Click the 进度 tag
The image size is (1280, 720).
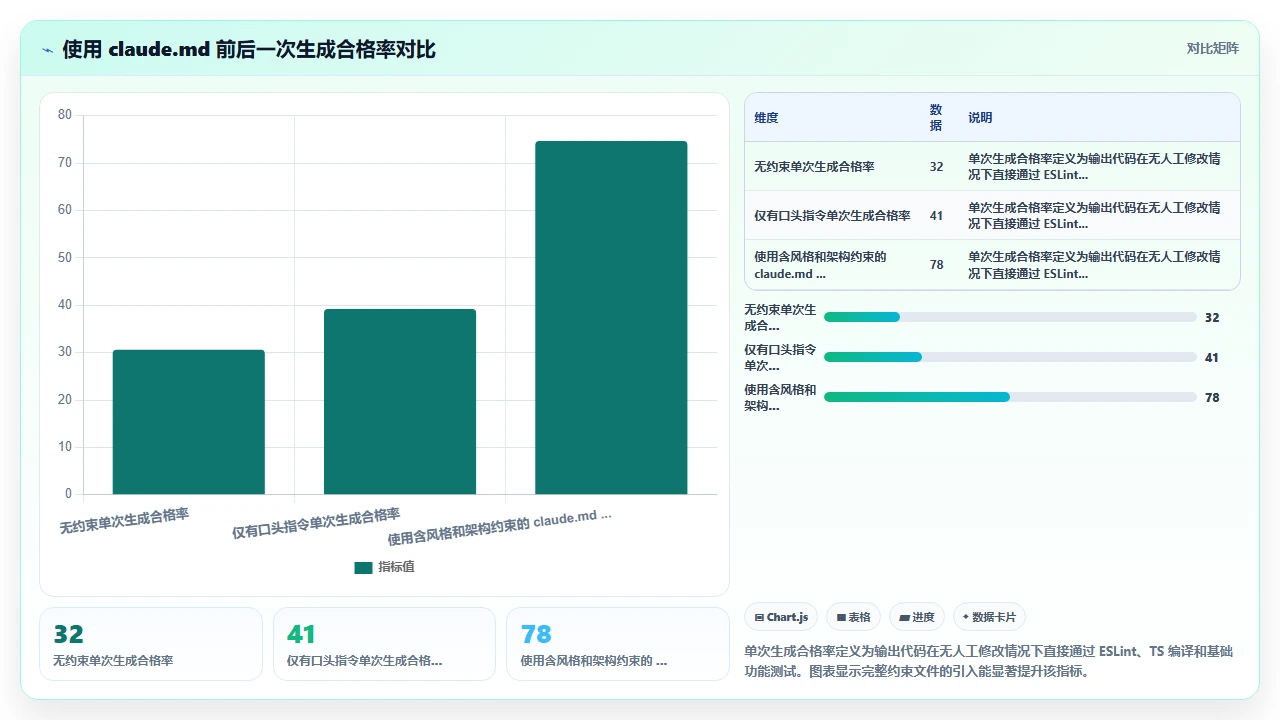tap(917, 617)
